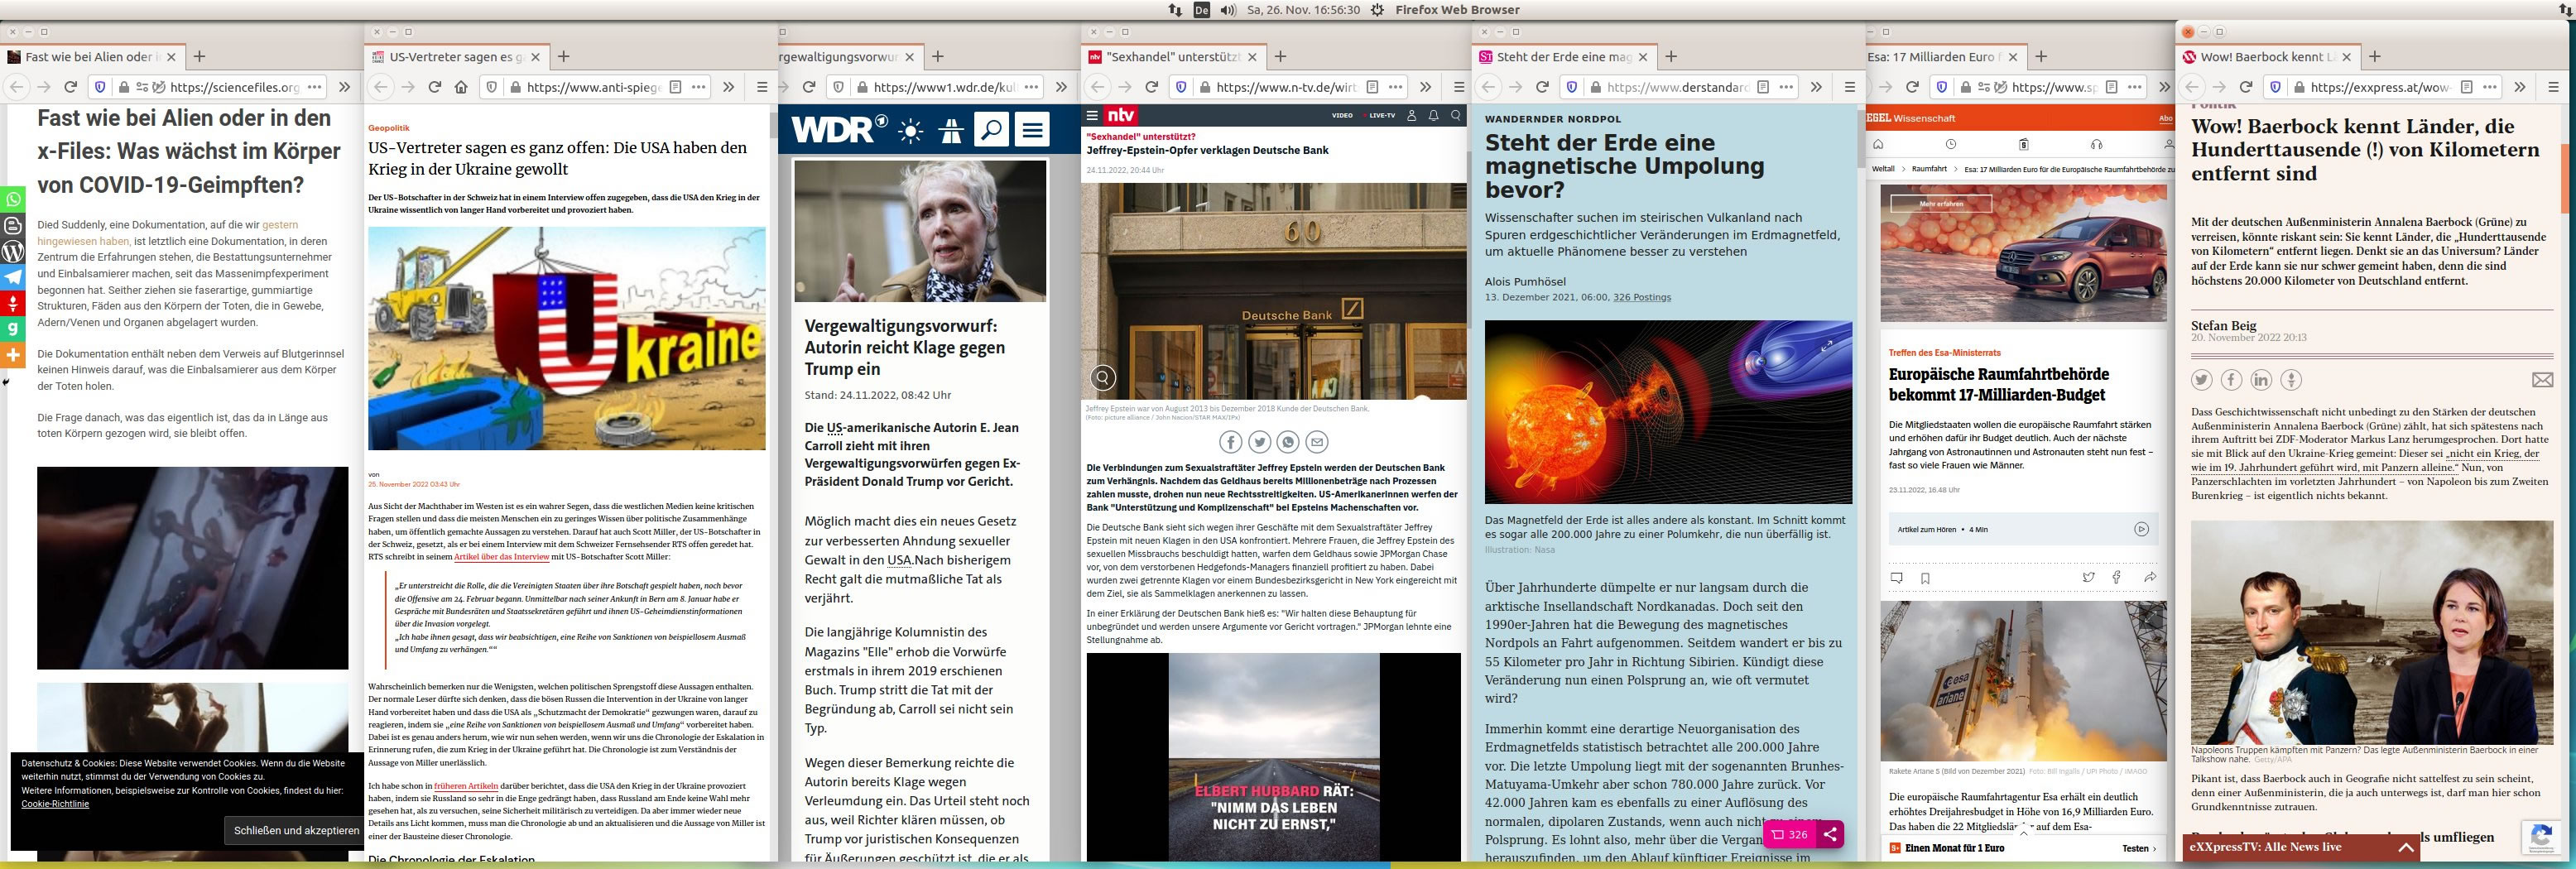
Task: Open the WDR search magnifier
Action: click(991, 130)
